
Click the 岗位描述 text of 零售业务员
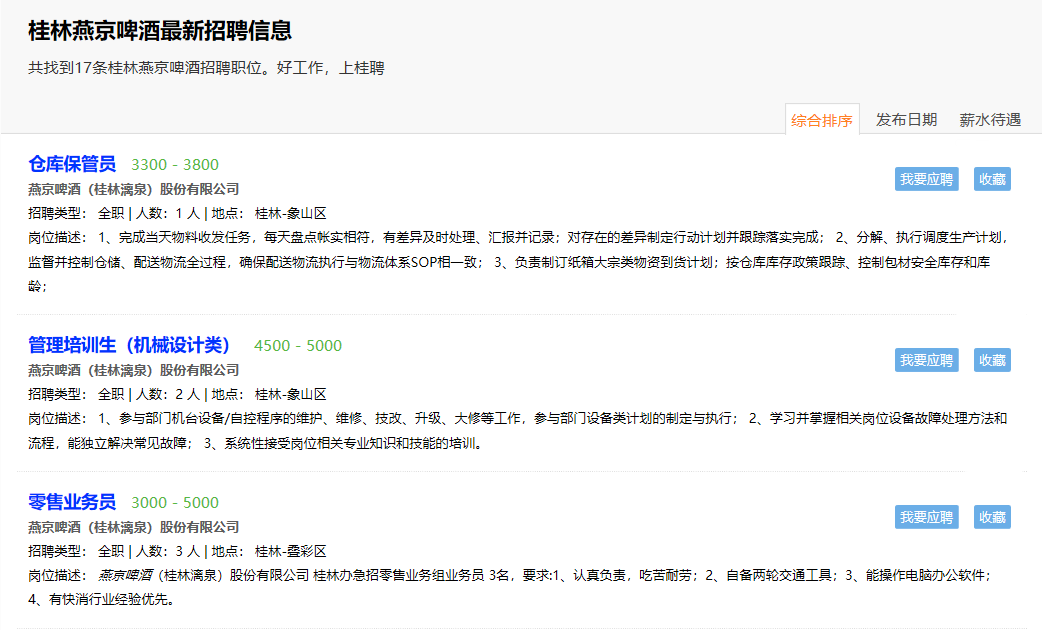click(x=510, y=587)
